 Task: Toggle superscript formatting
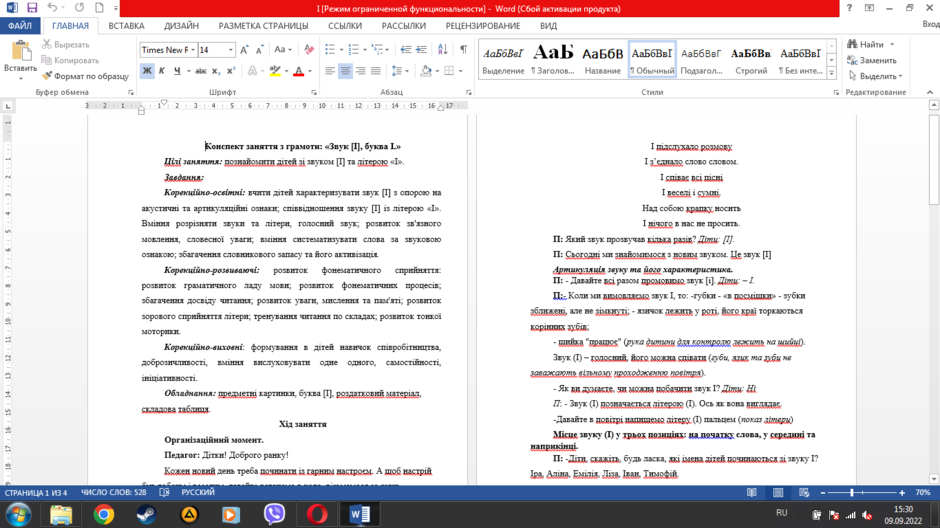tap(231, 71)
